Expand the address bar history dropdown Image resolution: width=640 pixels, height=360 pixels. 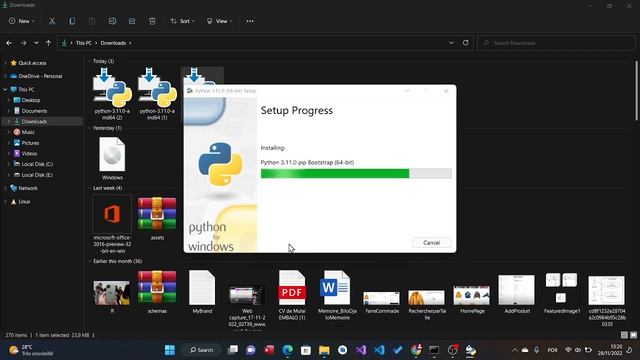451,43
